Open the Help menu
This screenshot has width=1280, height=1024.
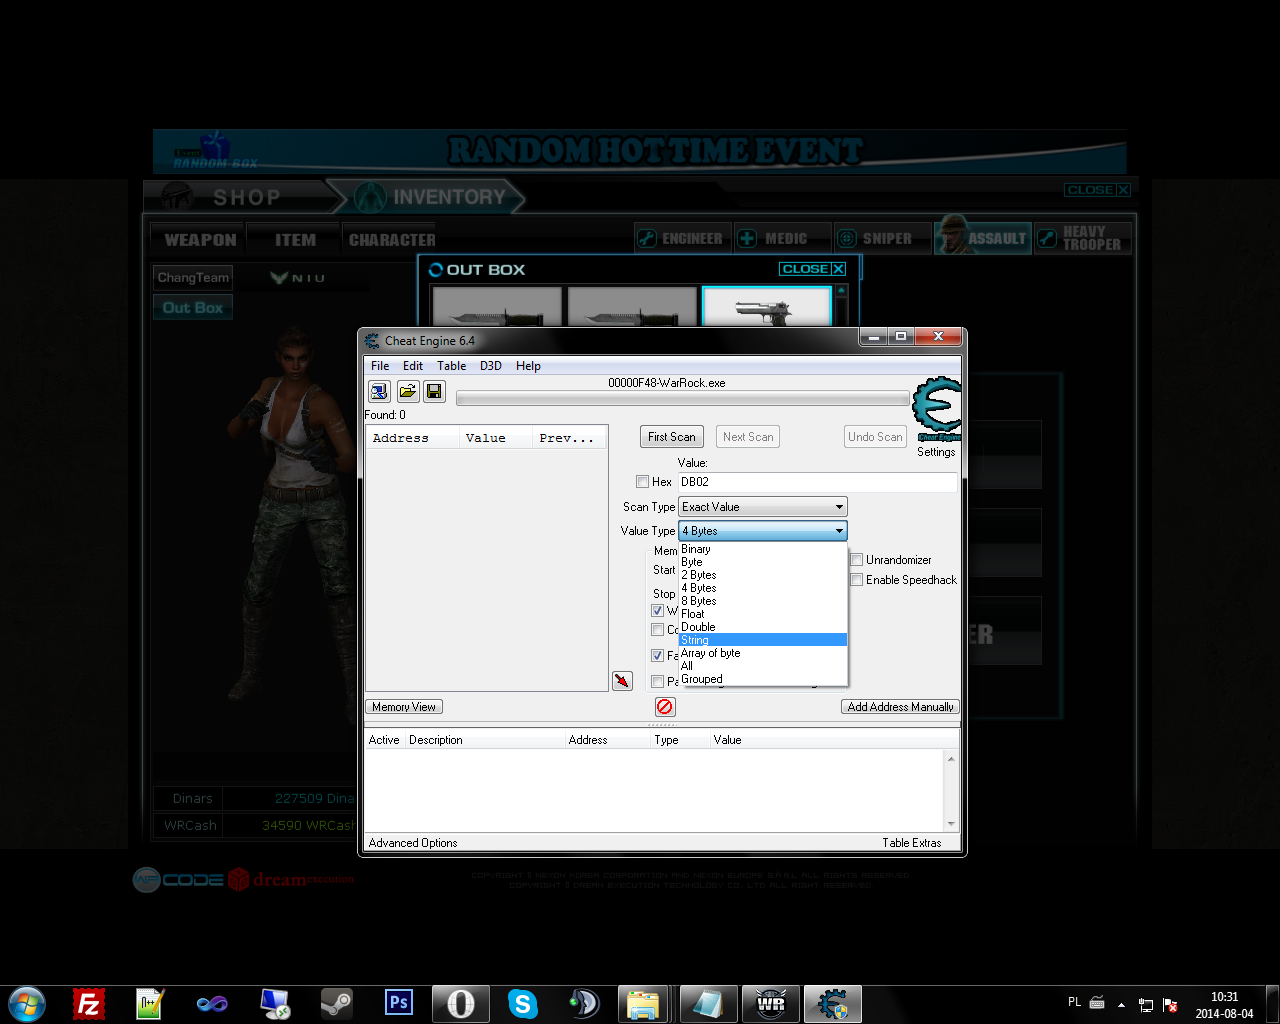[528, 366]
